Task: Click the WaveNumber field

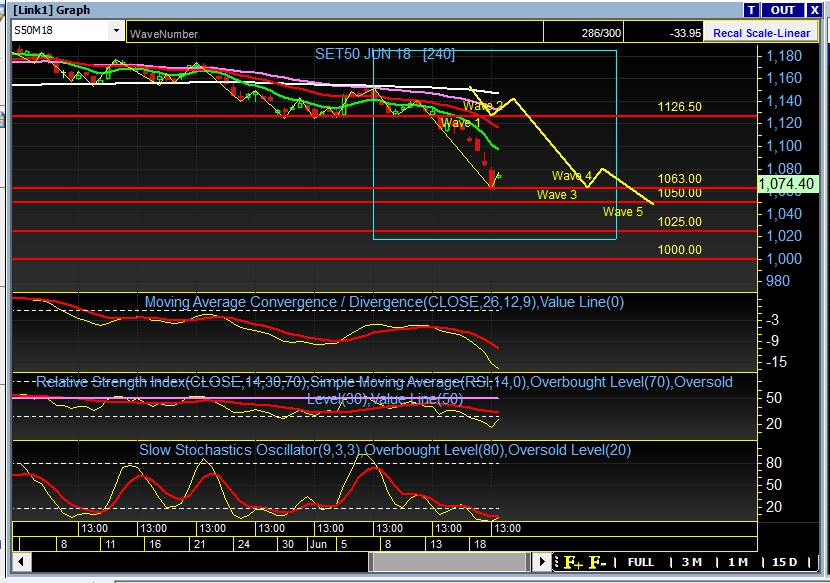Action: (x=335, y=33)
